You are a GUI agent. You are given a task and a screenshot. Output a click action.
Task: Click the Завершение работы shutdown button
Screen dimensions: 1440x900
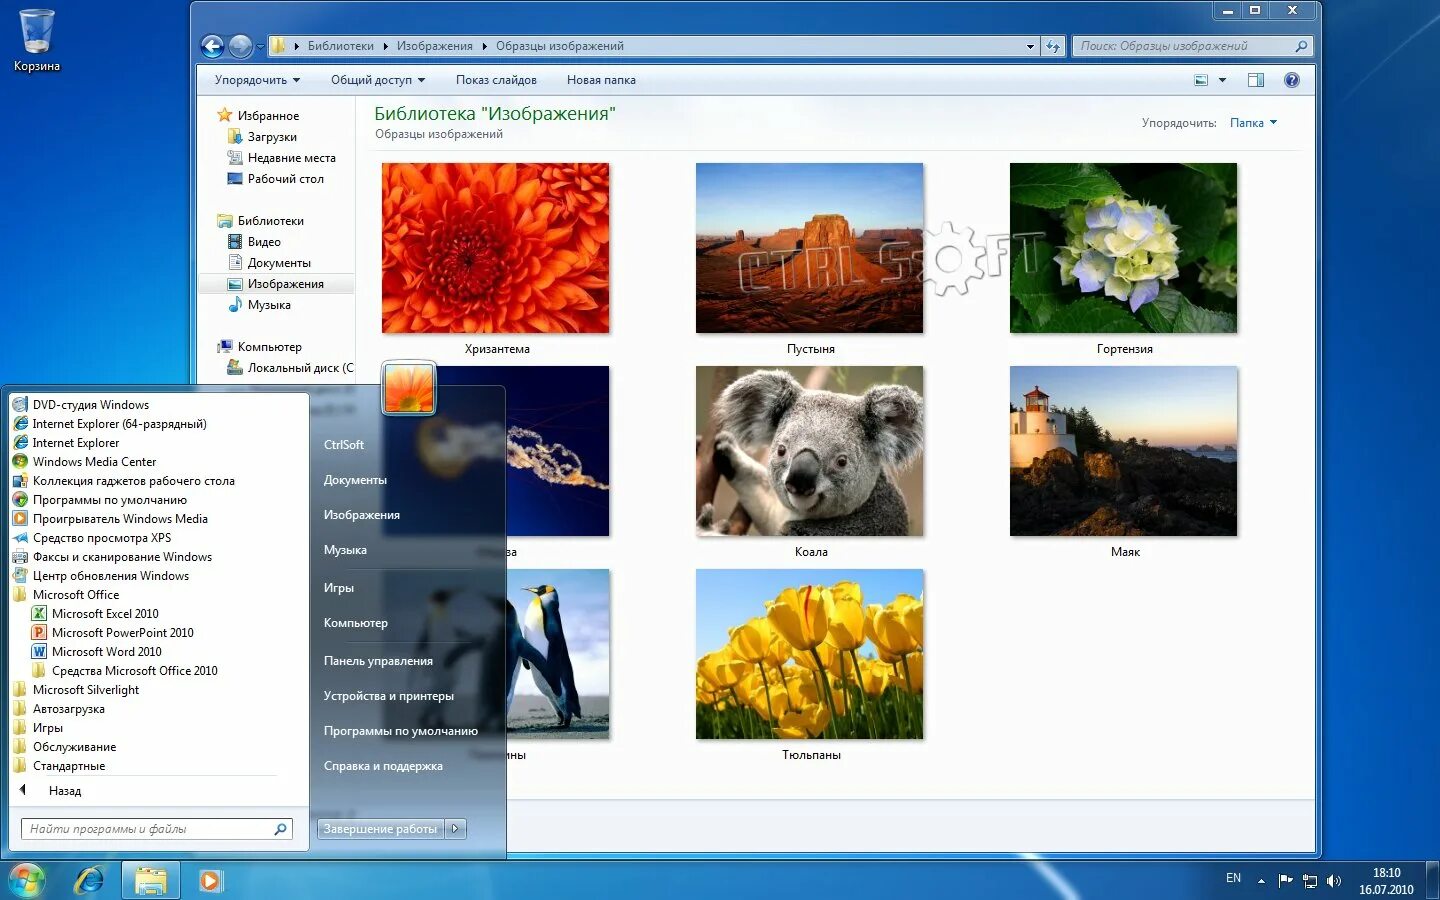point(380,829)
